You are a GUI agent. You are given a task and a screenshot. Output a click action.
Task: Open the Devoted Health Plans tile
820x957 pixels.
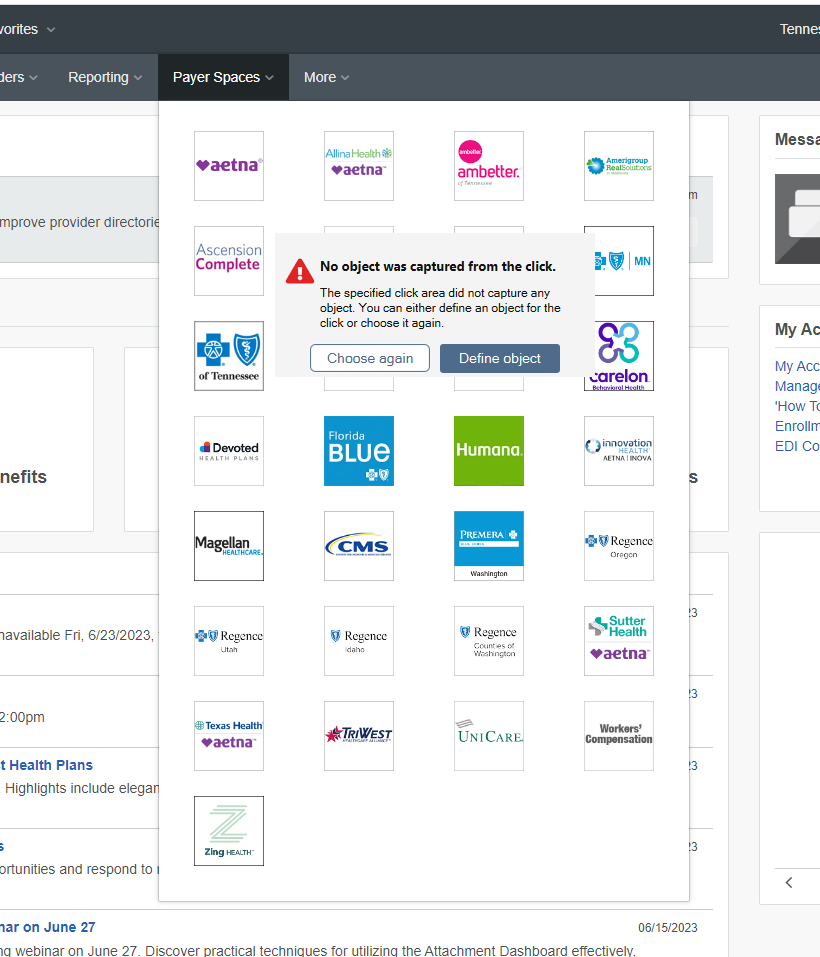tap(229, 451)
